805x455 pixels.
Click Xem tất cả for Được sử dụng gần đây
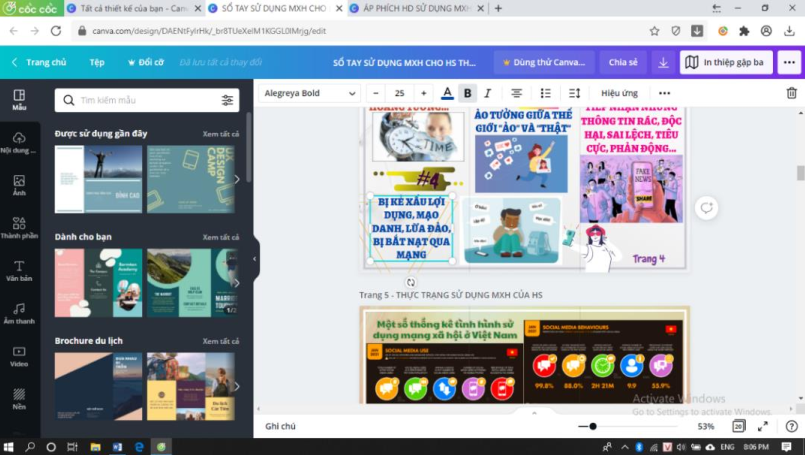(x=221, y=134)
